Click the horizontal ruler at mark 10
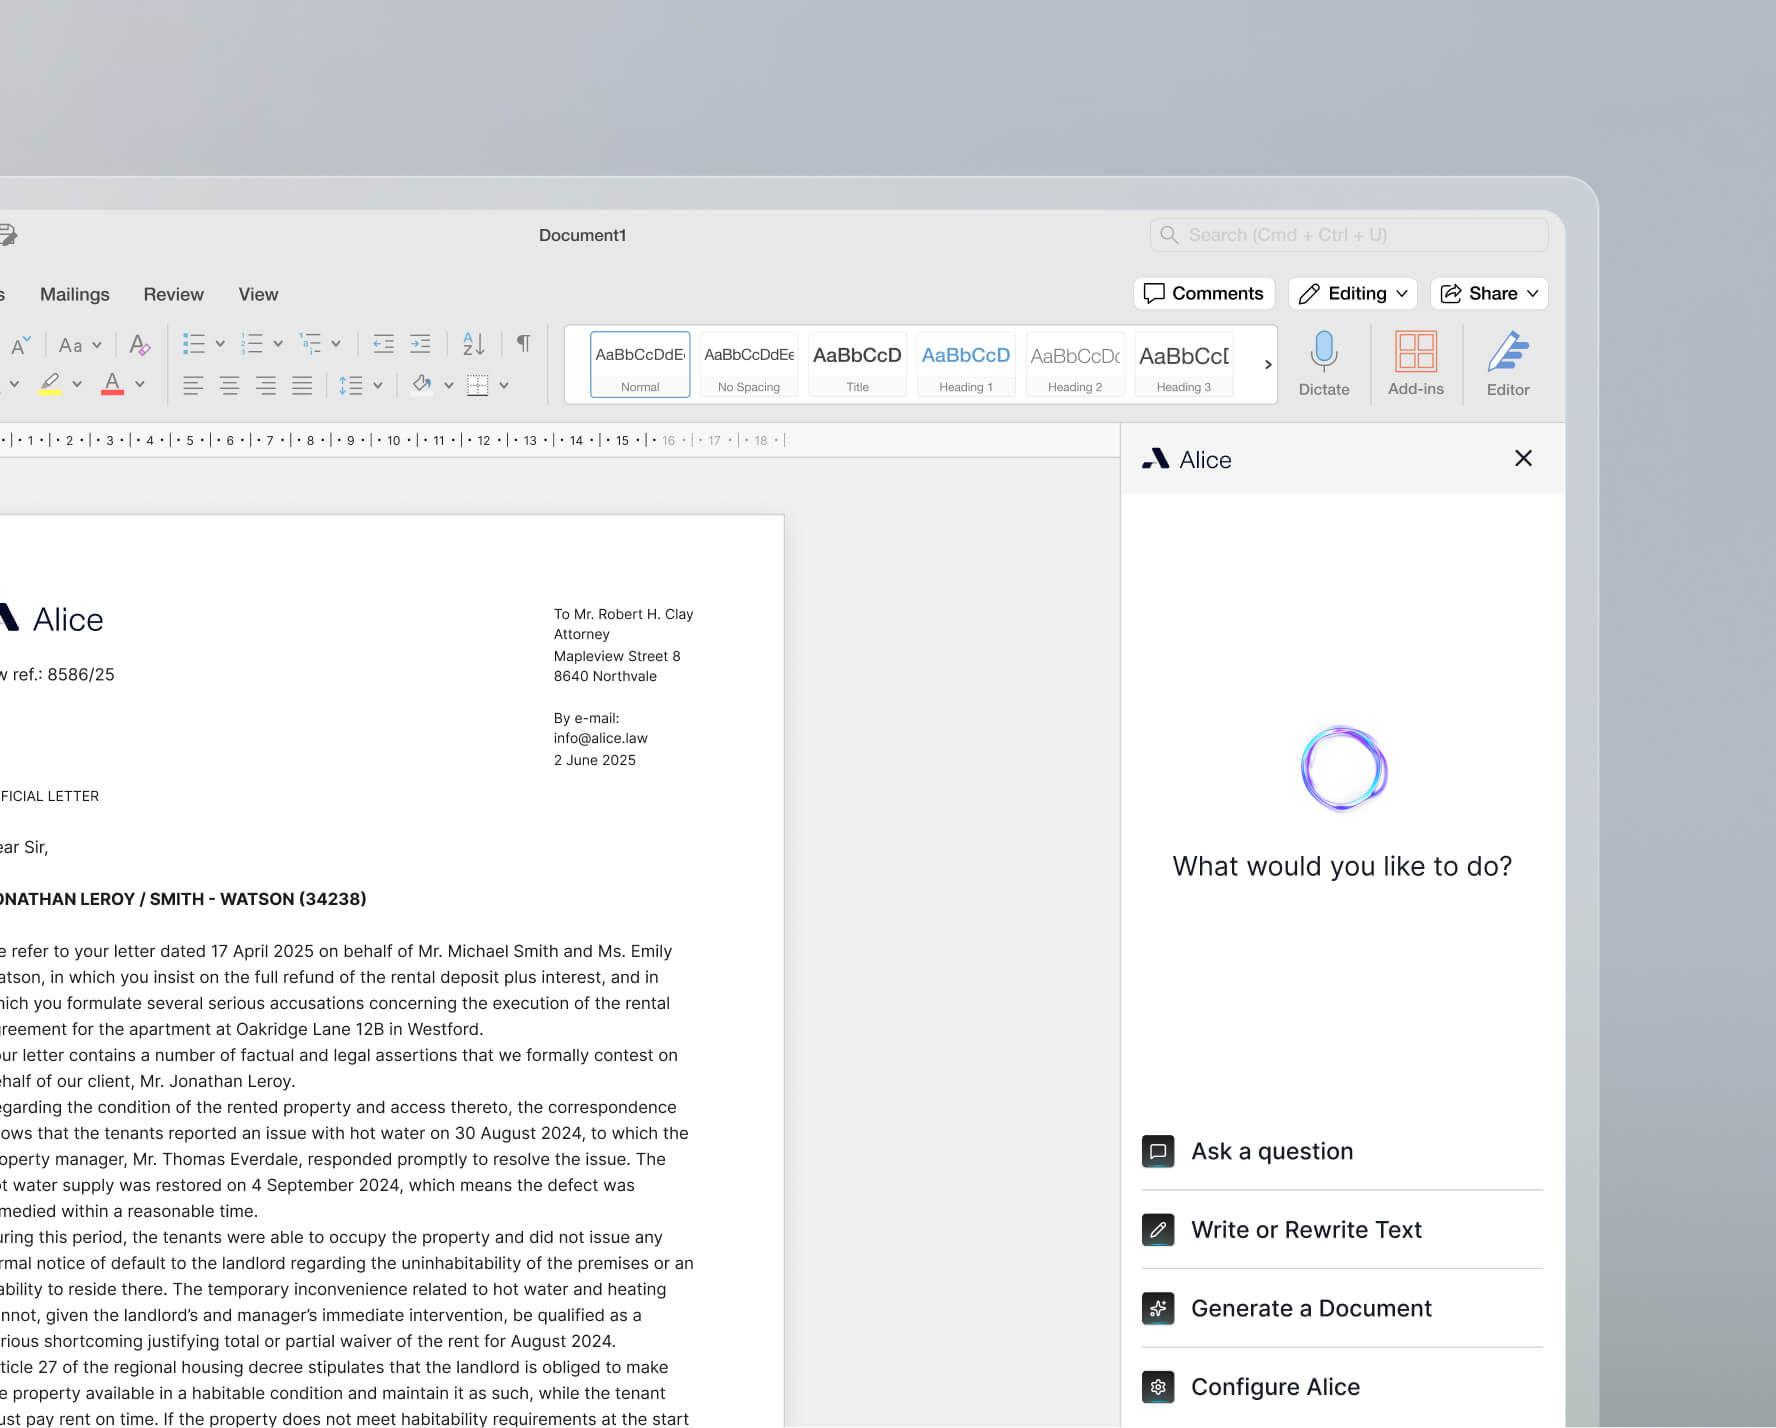 (x=393, y=440)
